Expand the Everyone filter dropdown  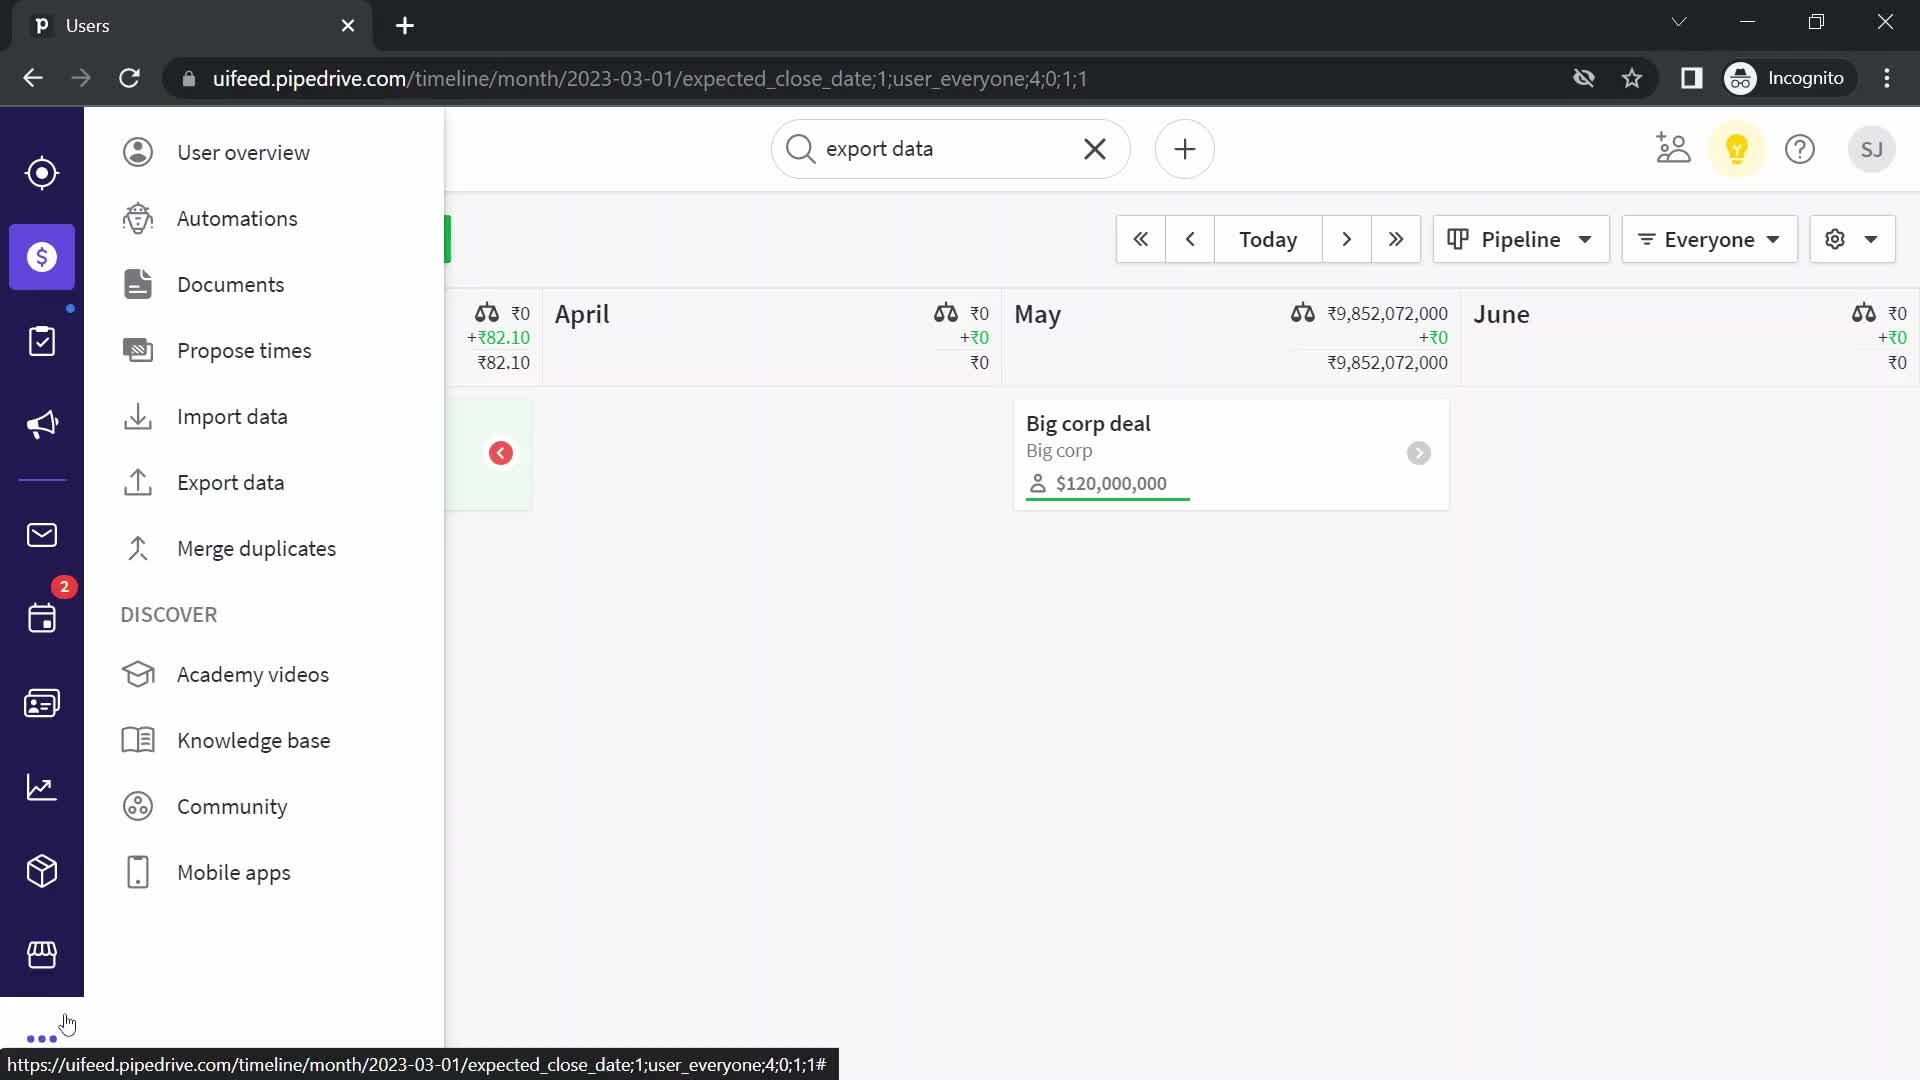[1708, 237]
